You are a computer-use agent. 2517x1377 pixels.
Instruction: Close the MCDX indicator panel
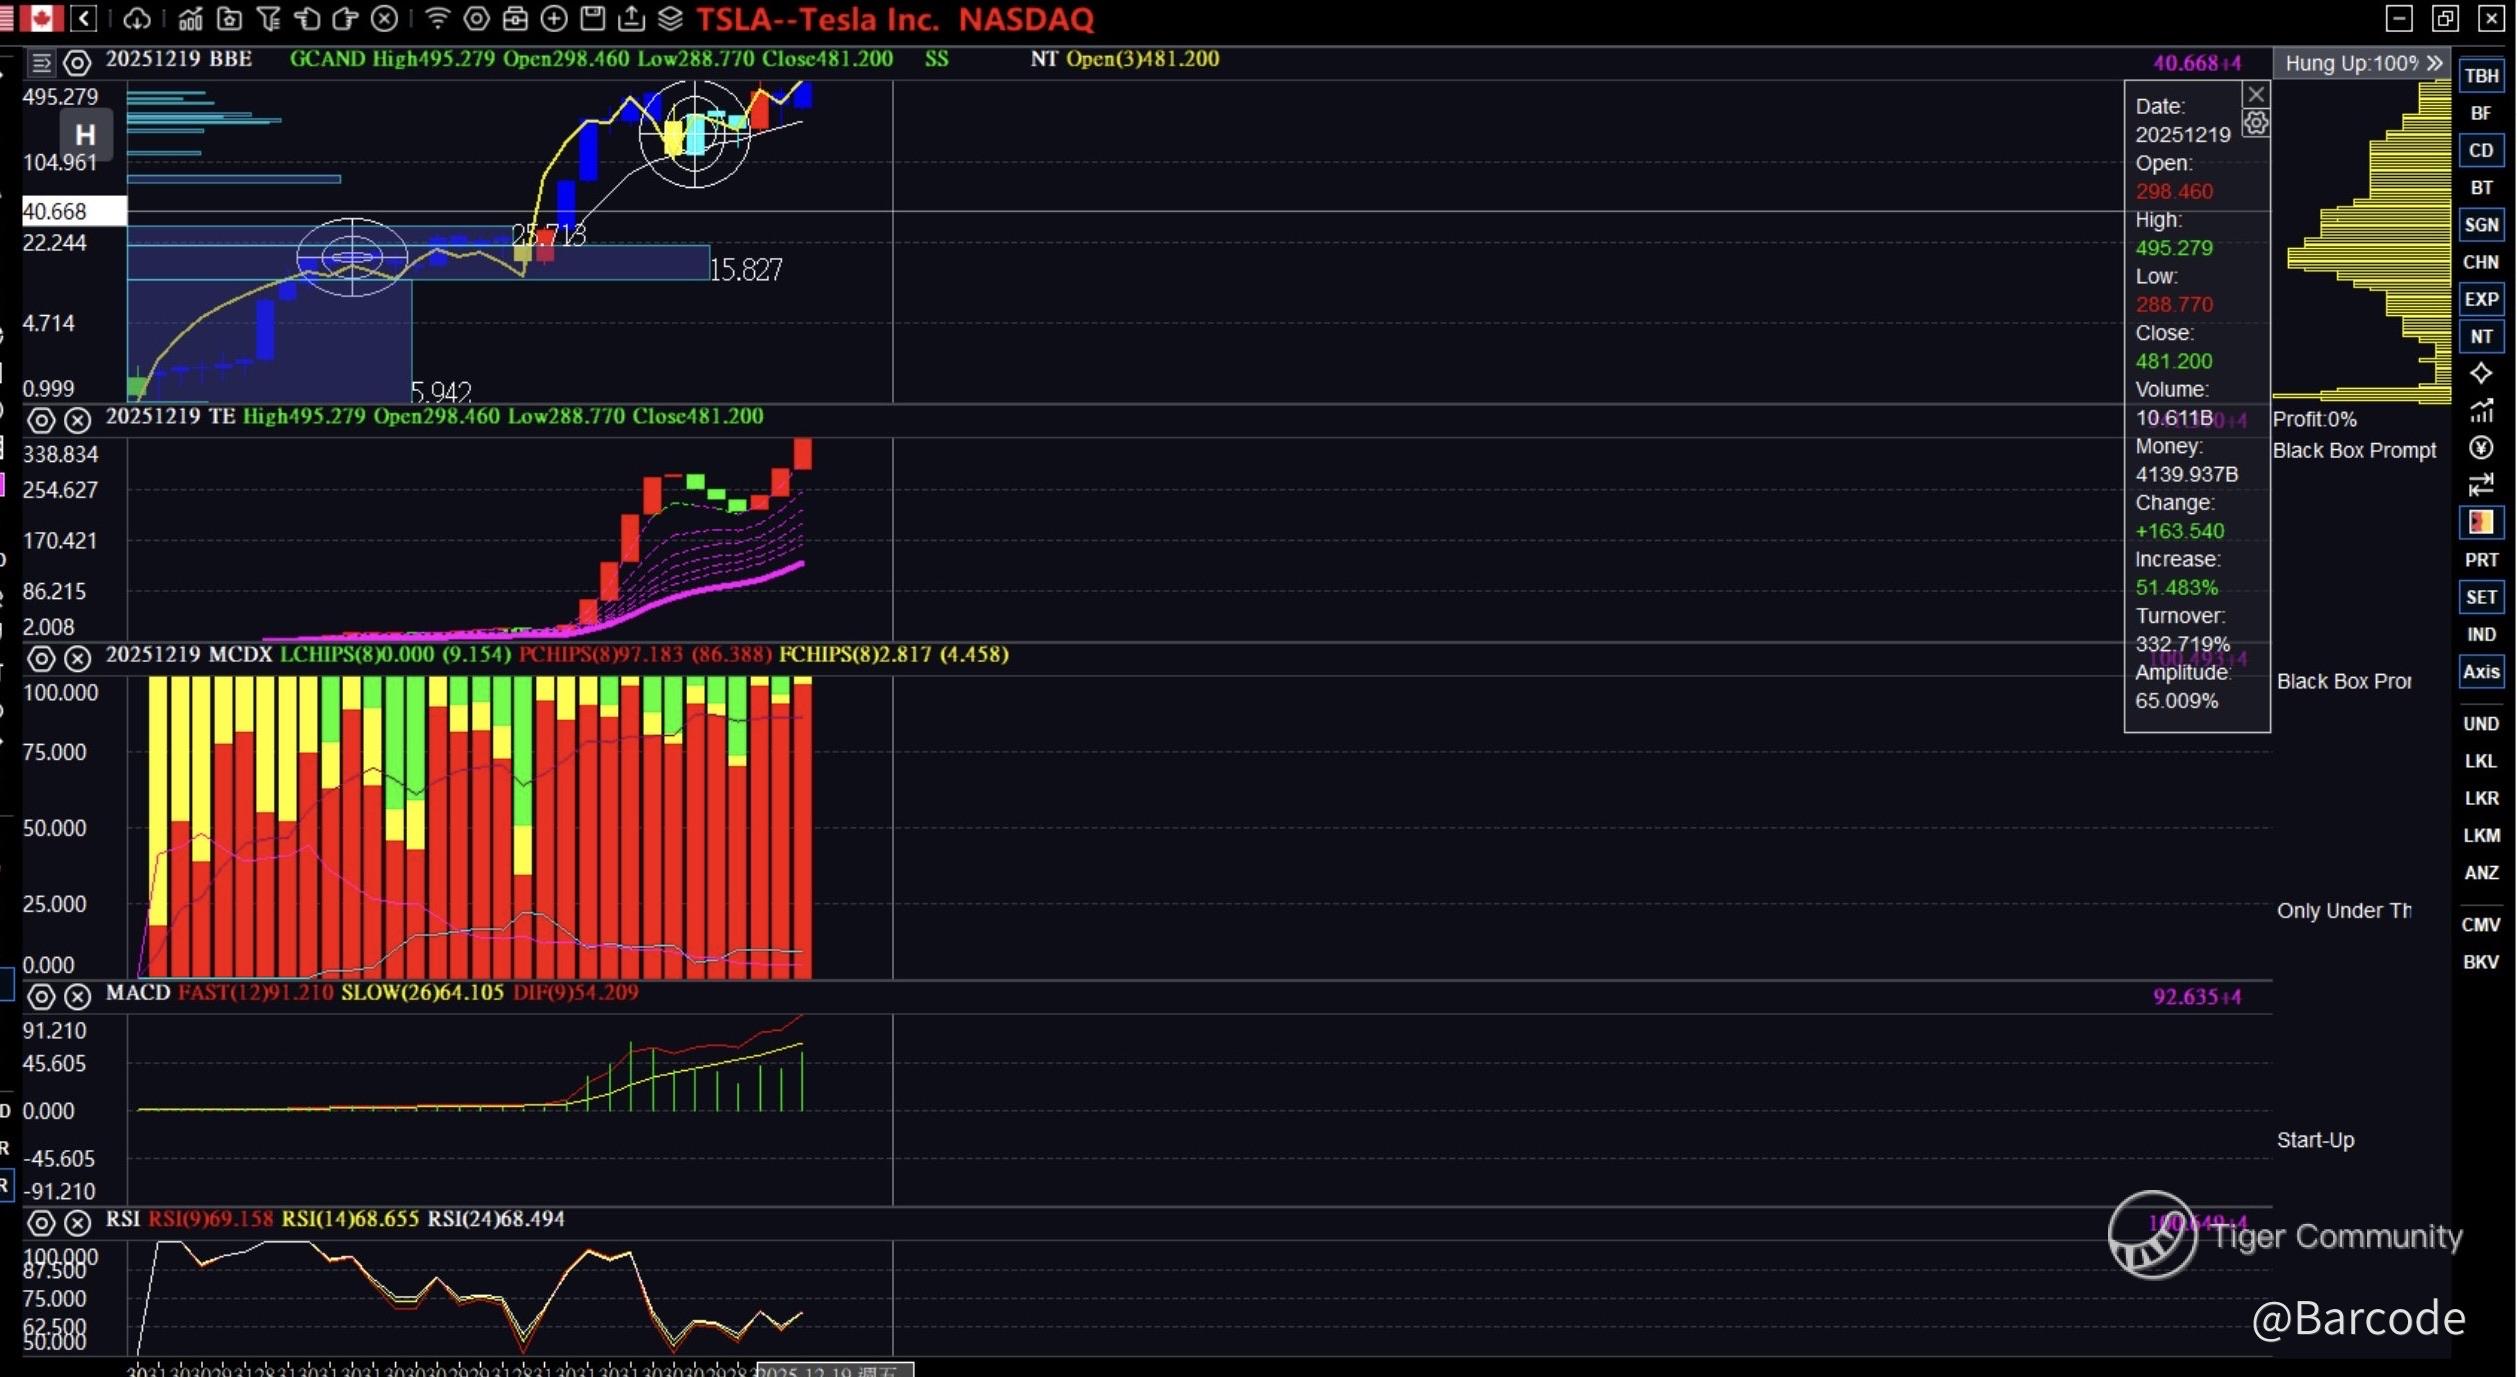coord(77,658)
